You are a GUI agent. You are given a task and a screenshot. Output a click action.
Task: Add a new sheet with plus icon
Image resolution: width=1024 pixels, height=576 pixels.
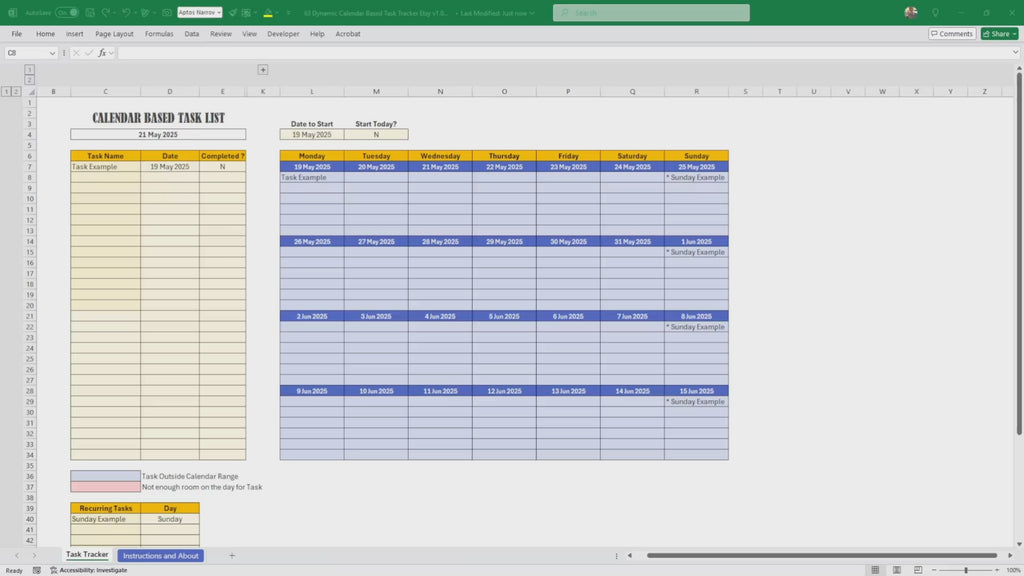click(232, 555)
